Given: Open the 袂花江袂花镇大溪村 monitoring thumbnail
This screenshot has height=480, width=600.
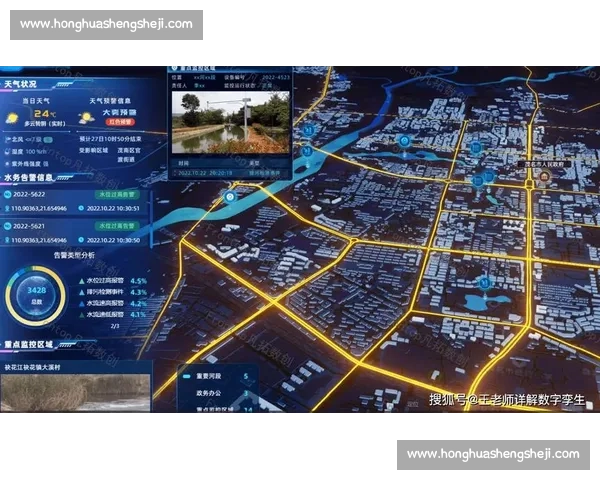Looking at the screenshot, I should click(75, 392).
